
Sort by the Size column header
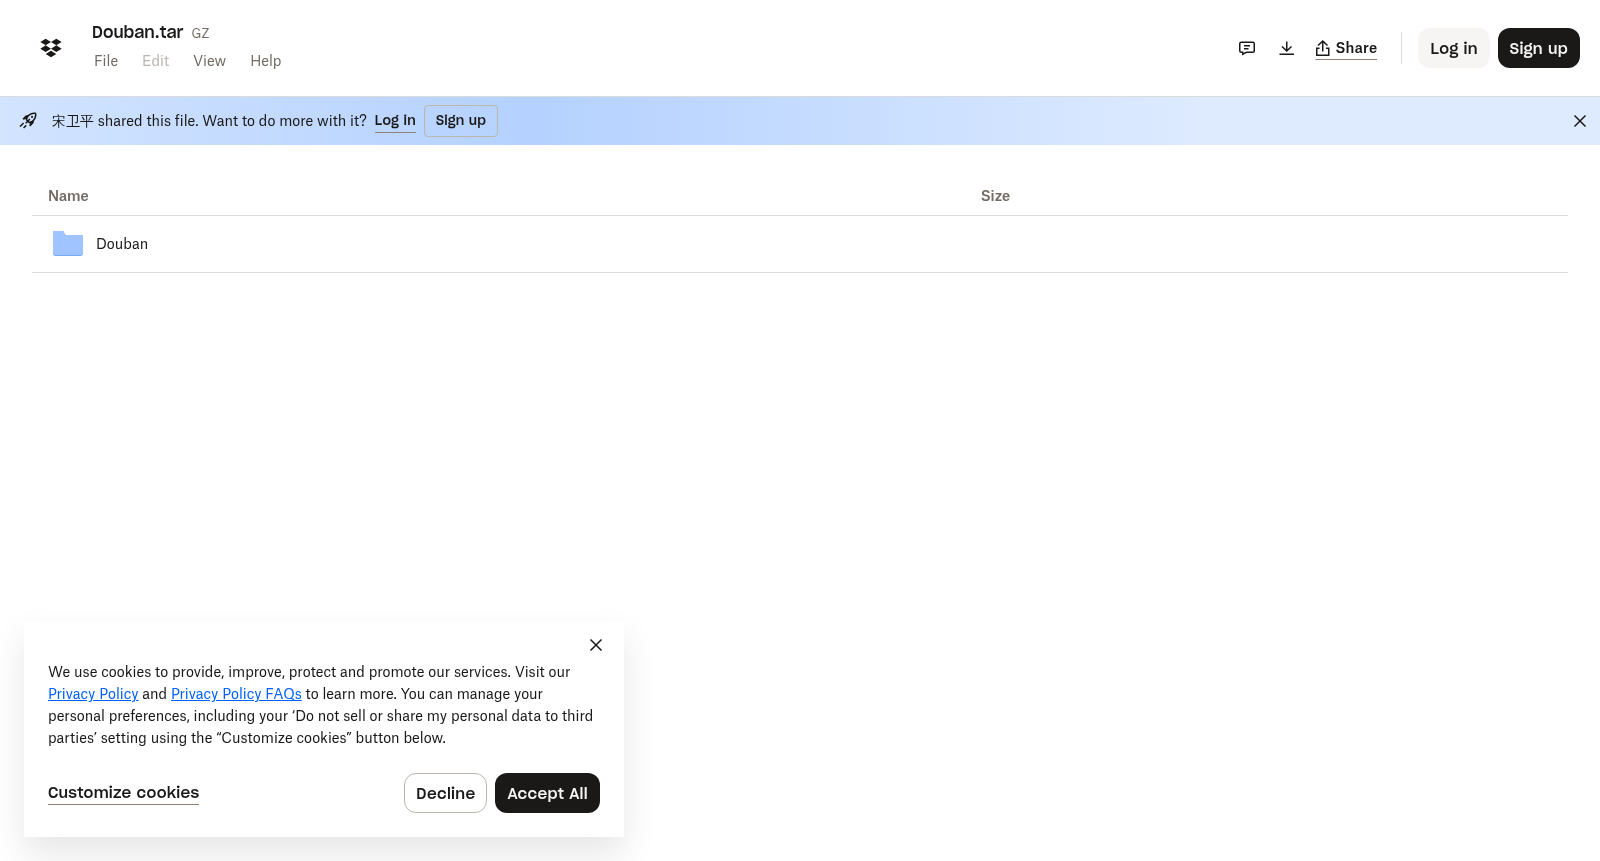click(x=995, y=196)
